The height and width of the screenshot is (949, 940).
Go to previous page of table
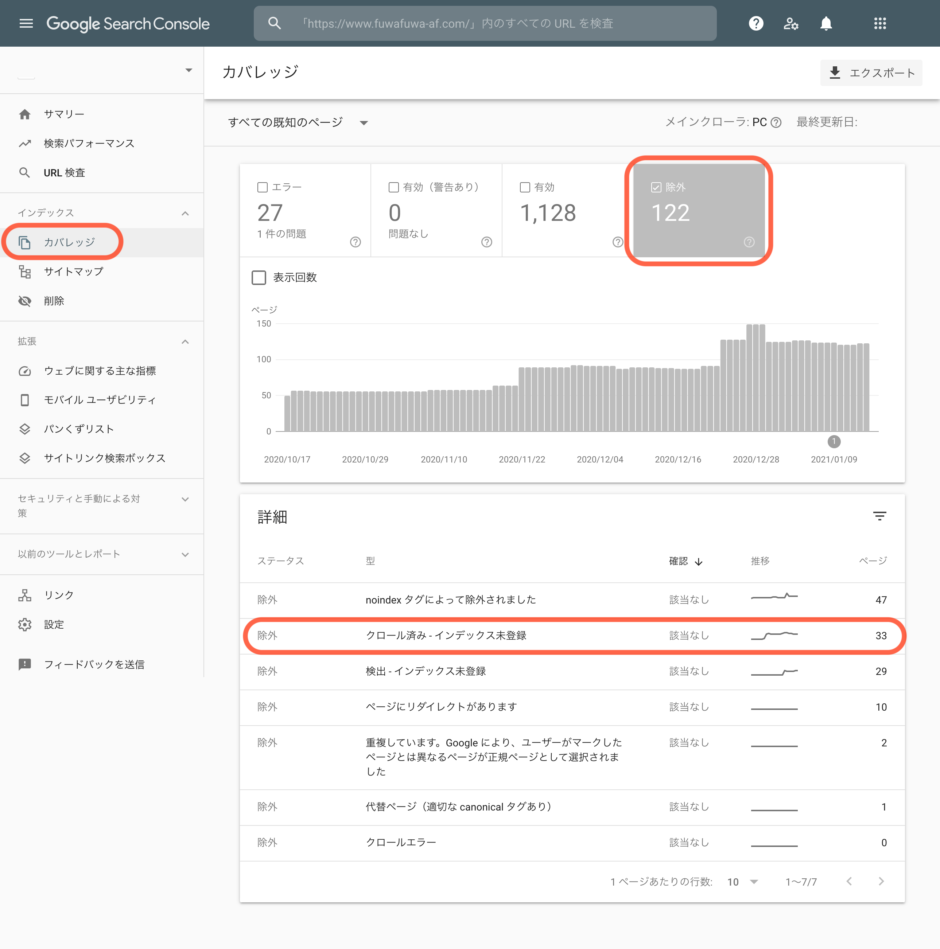pyautogui.click(x=849, y=882)
